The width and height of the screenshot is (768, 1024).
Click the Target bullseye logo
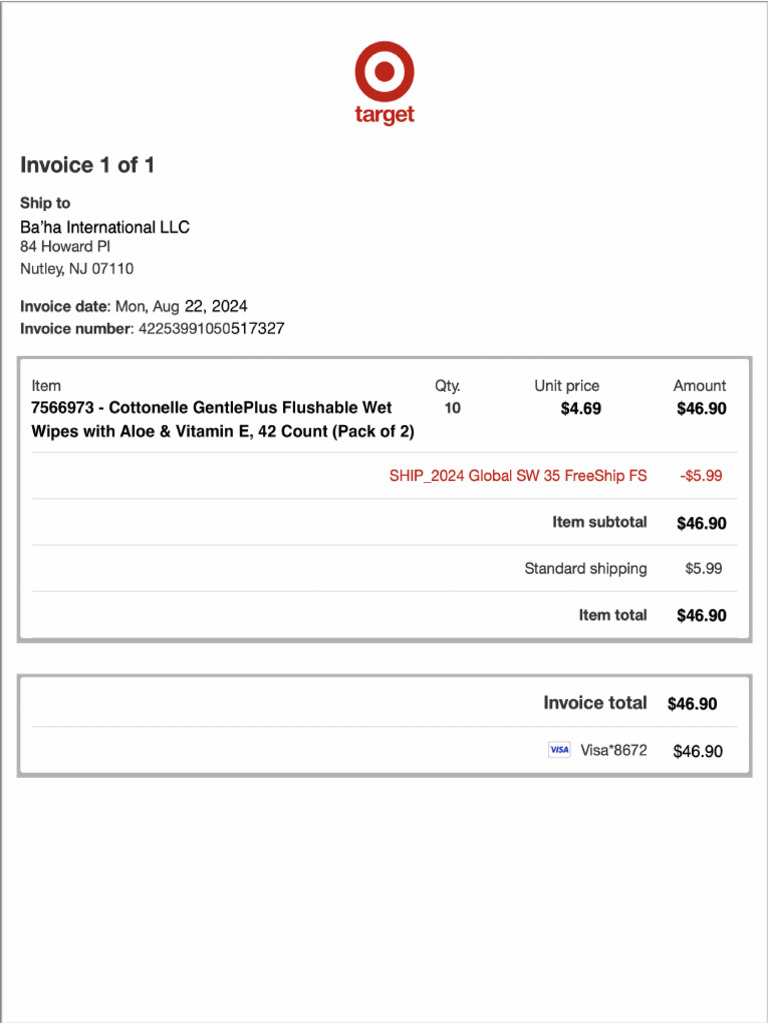(384, 71)
